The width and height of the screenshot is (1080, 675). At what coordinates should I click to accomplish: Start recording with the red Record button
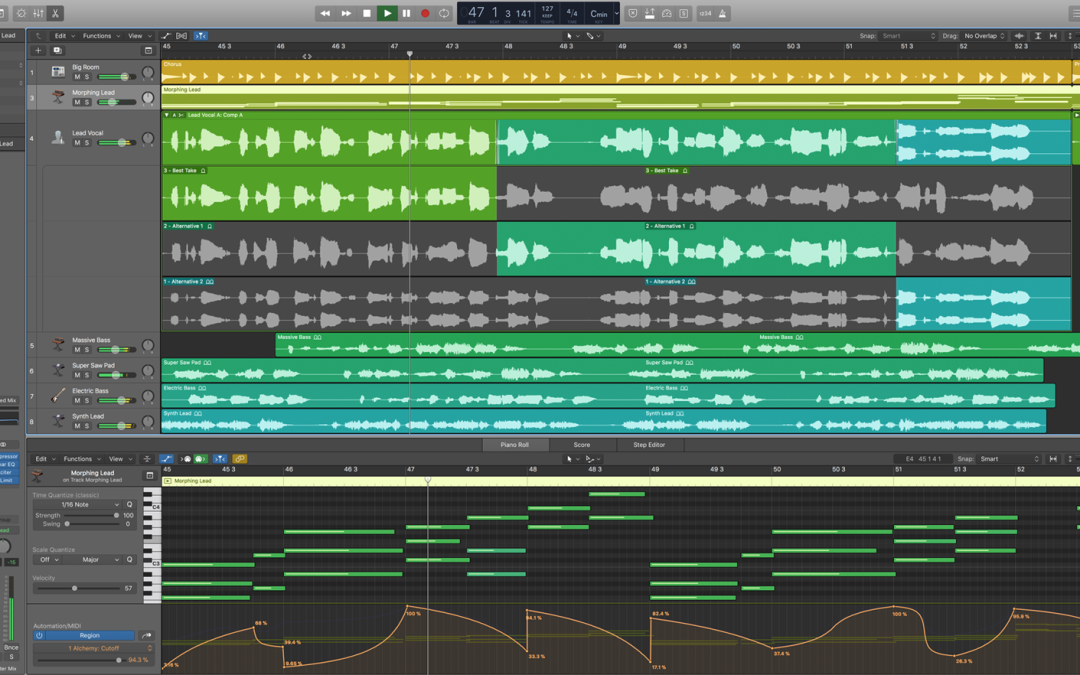click(425, 13)
